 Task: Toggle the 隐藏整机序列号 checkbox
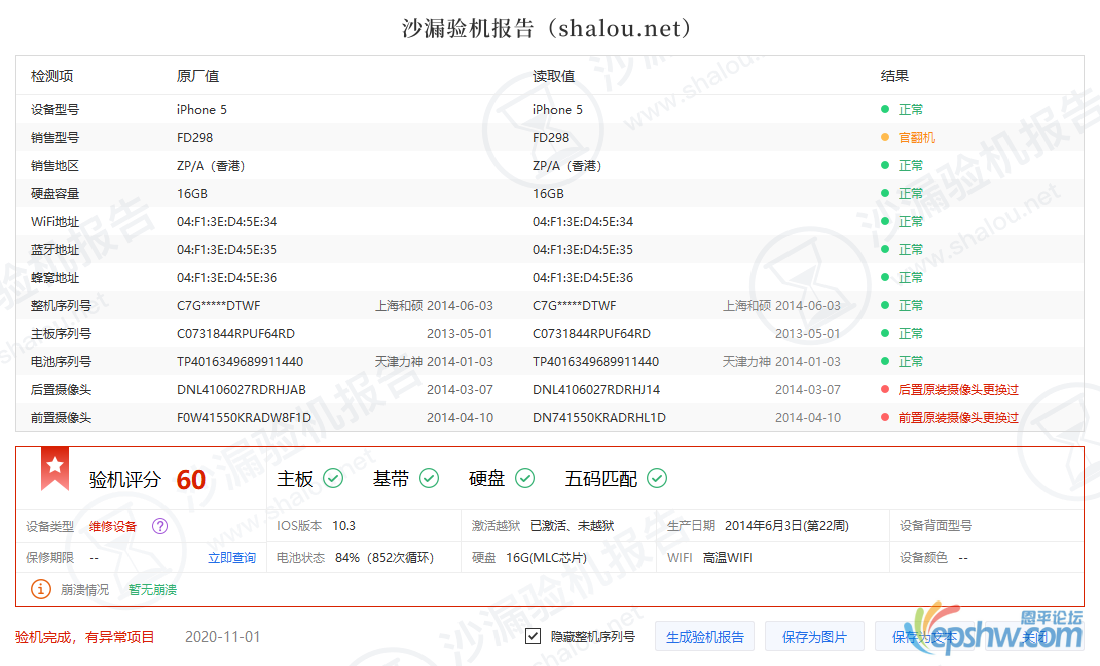click(x=533, y=637)
